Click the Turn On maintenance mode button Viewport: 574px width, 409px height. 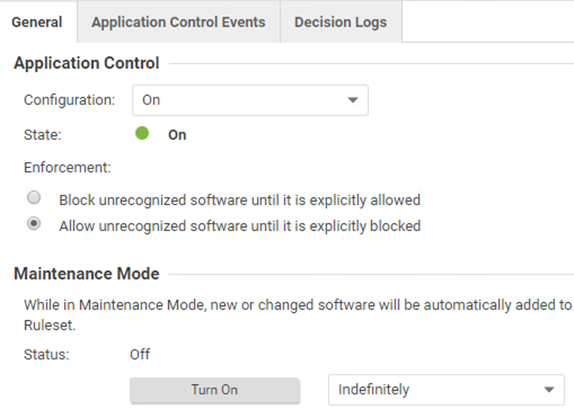(x=215, y=390)
